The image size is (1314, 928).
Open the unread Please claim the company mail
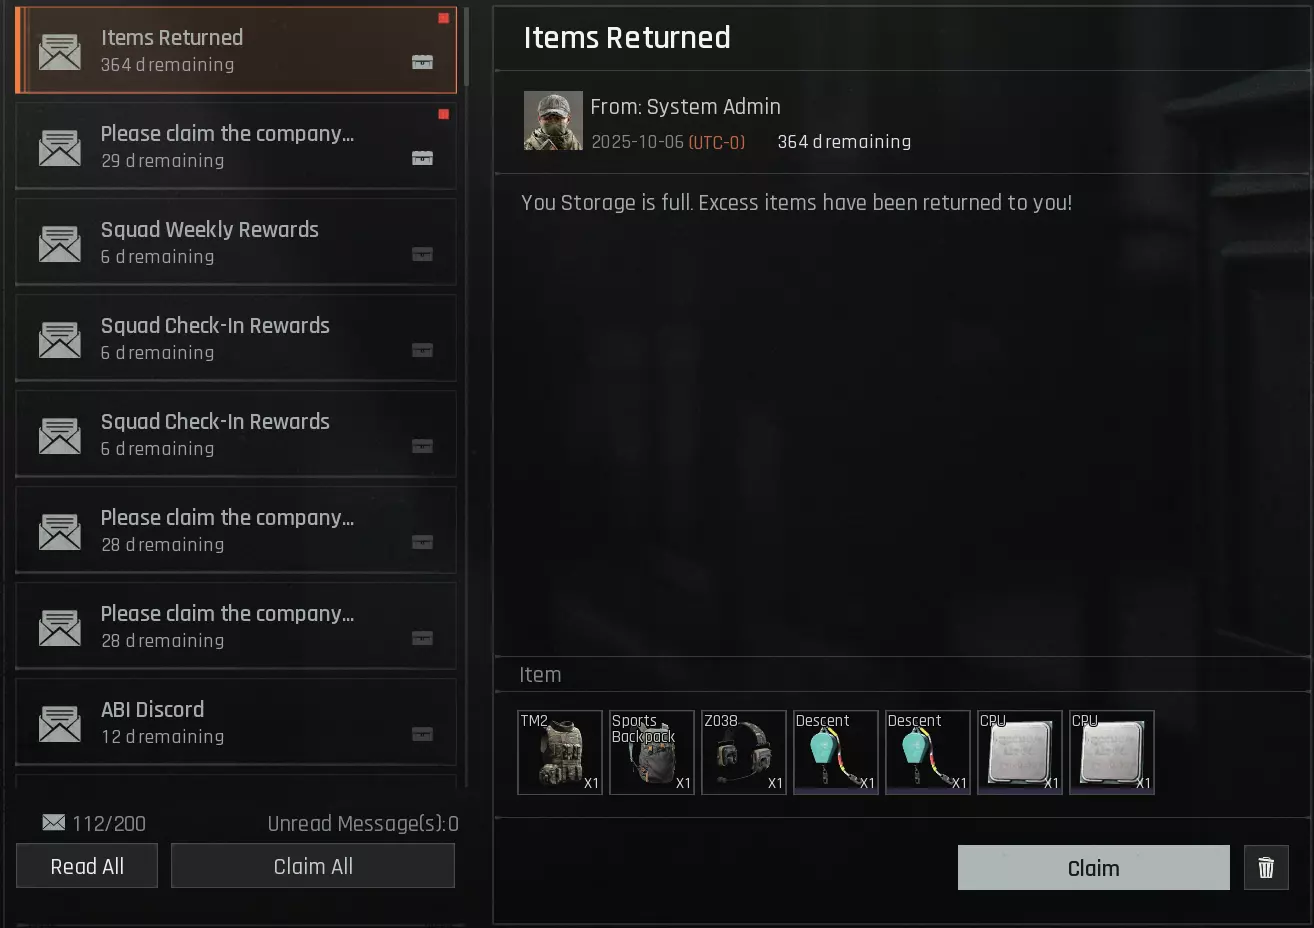[x=236, y=146]
